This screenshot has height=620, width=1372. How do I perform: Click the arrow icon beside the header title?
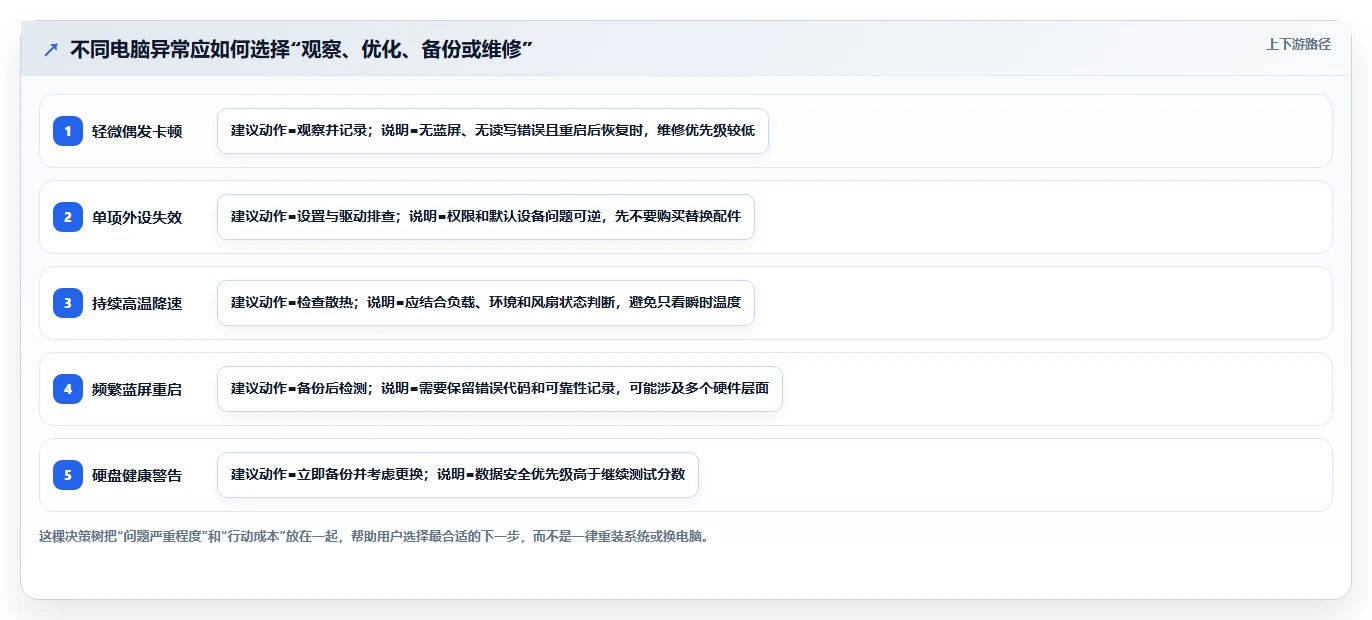50,49
